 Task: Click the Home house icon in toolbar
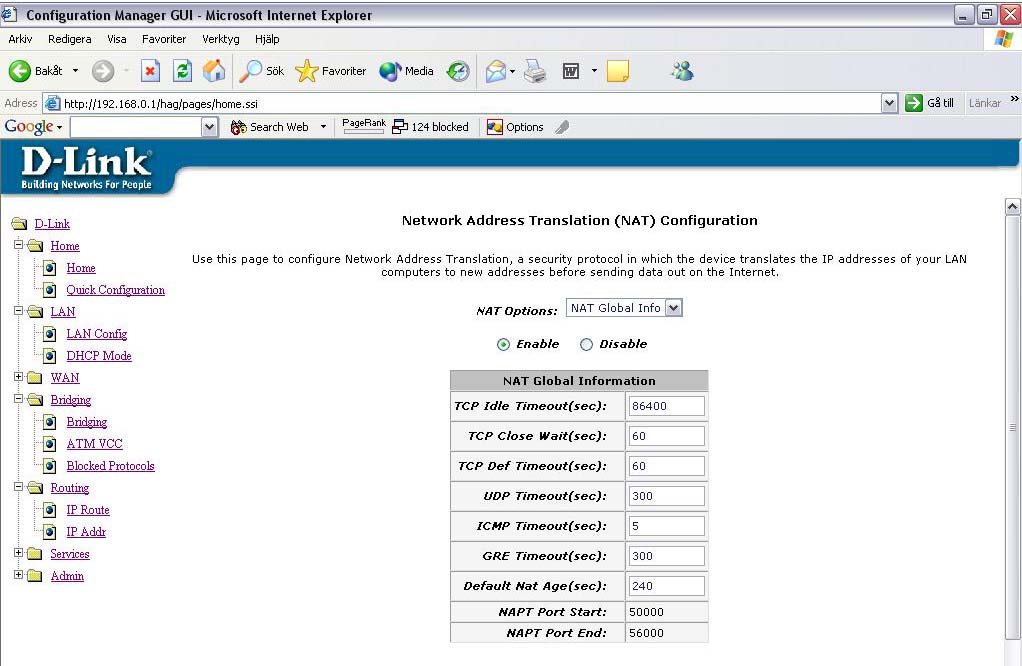pyautogui.click(x=214, y=70)
